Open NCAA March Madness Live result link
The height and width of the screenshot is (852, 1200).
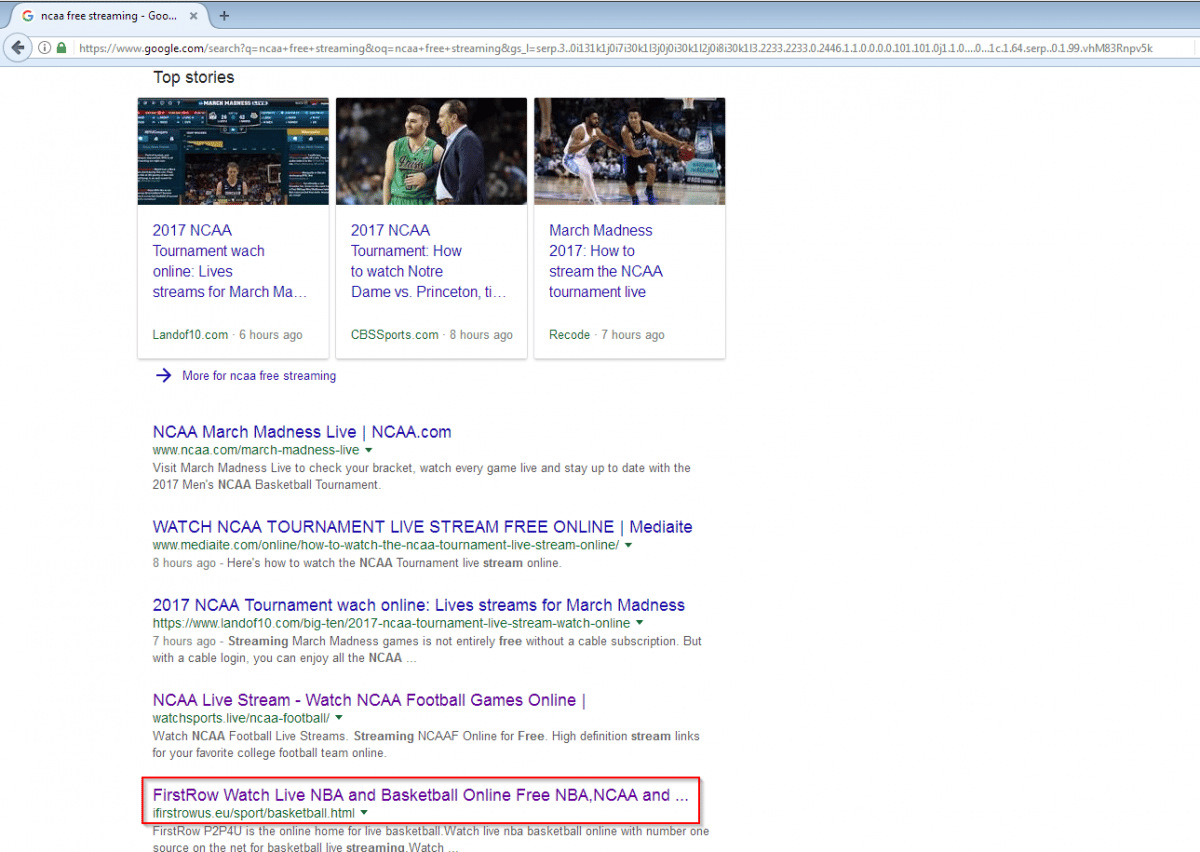pyautogui.click(x=301, y=432)
